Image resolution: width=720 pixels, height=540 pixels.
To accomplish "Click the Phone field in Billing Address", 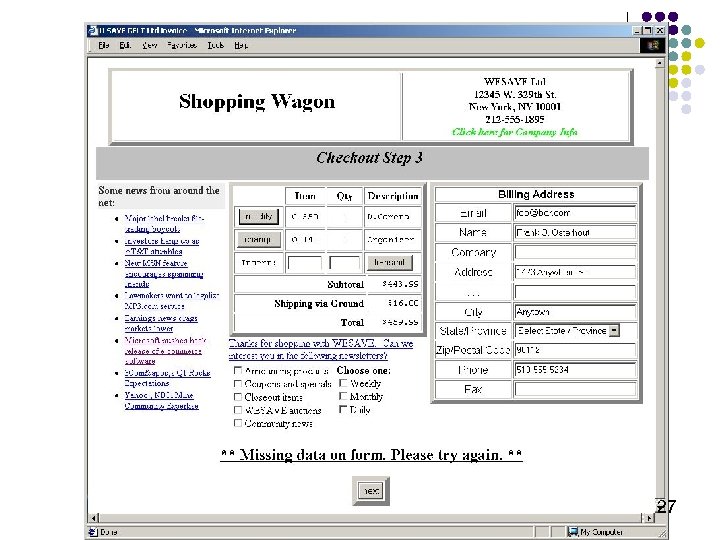I will (575, 370).
